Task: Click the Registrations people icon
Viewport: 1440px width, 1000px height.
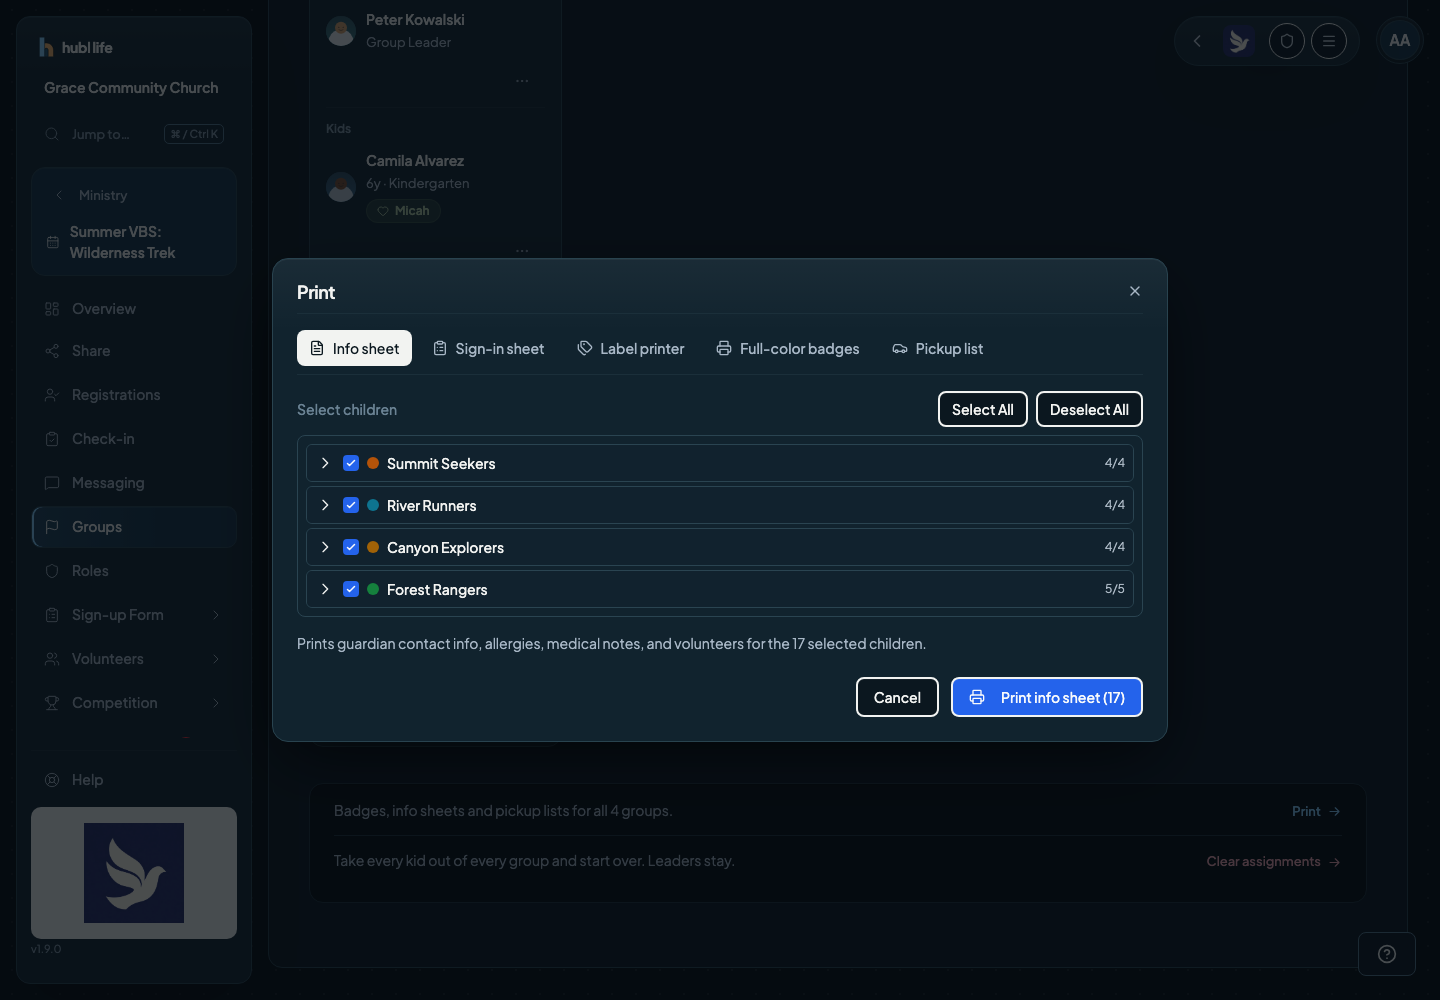Action: [x=52, y=395]
